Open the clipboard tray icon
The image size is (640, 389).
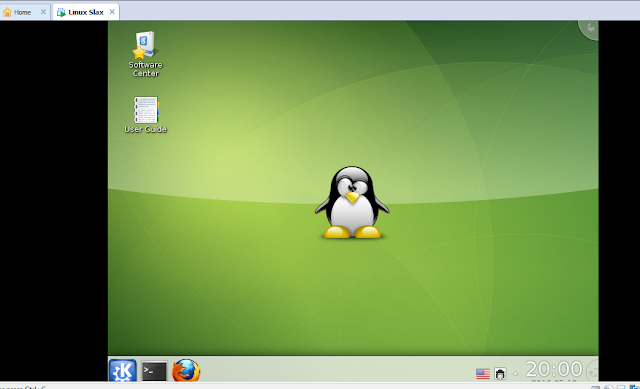[500, 373]
